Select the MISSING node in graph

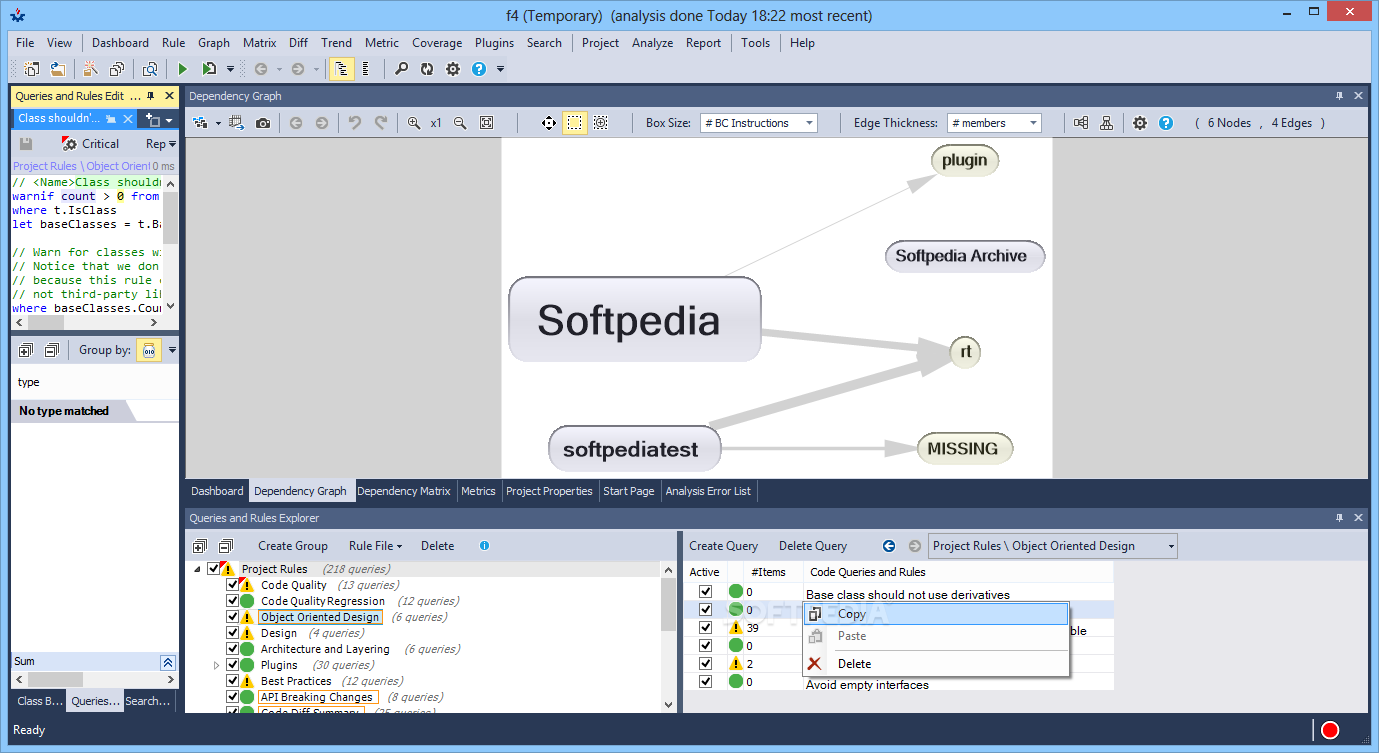click(964, 448)
